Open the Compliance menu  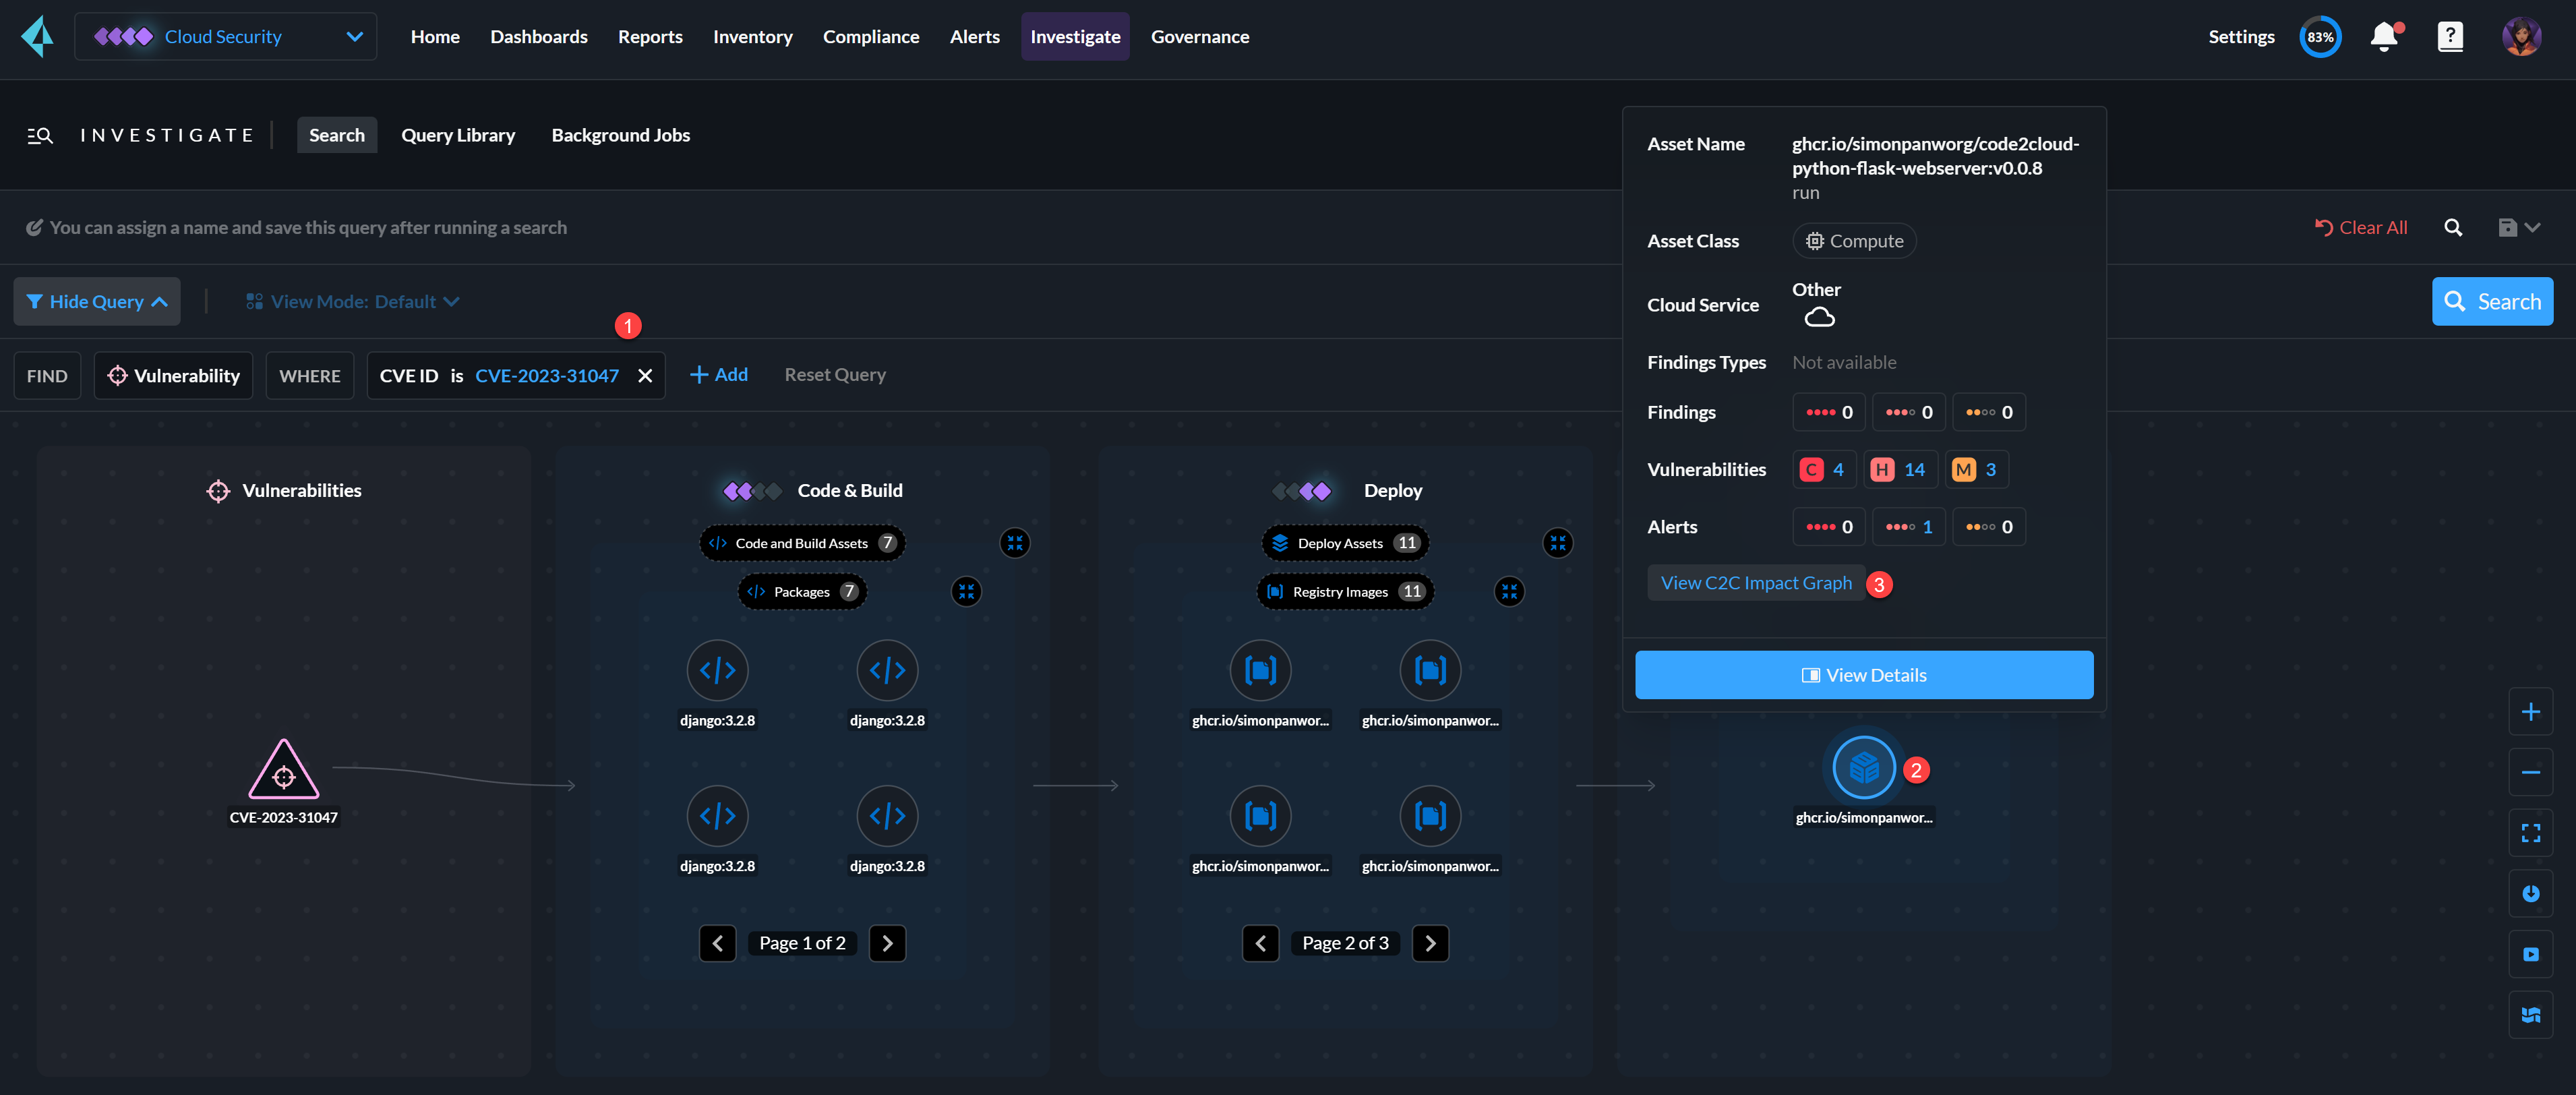[870, 37]
